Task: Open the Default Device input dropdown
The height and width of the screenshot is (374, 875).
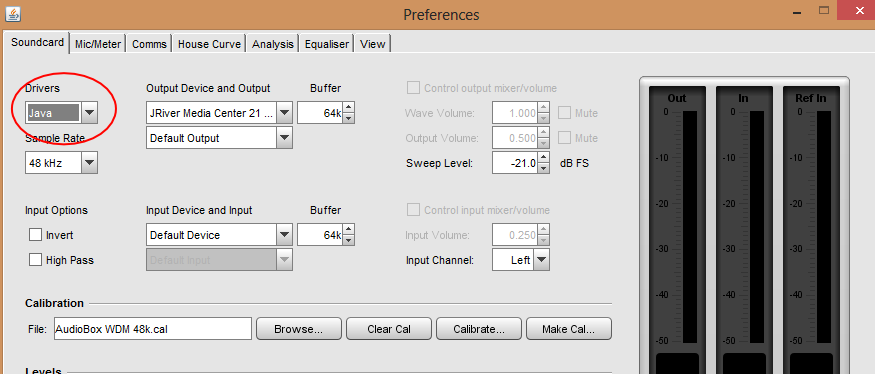Action: [x=219, y=235]
